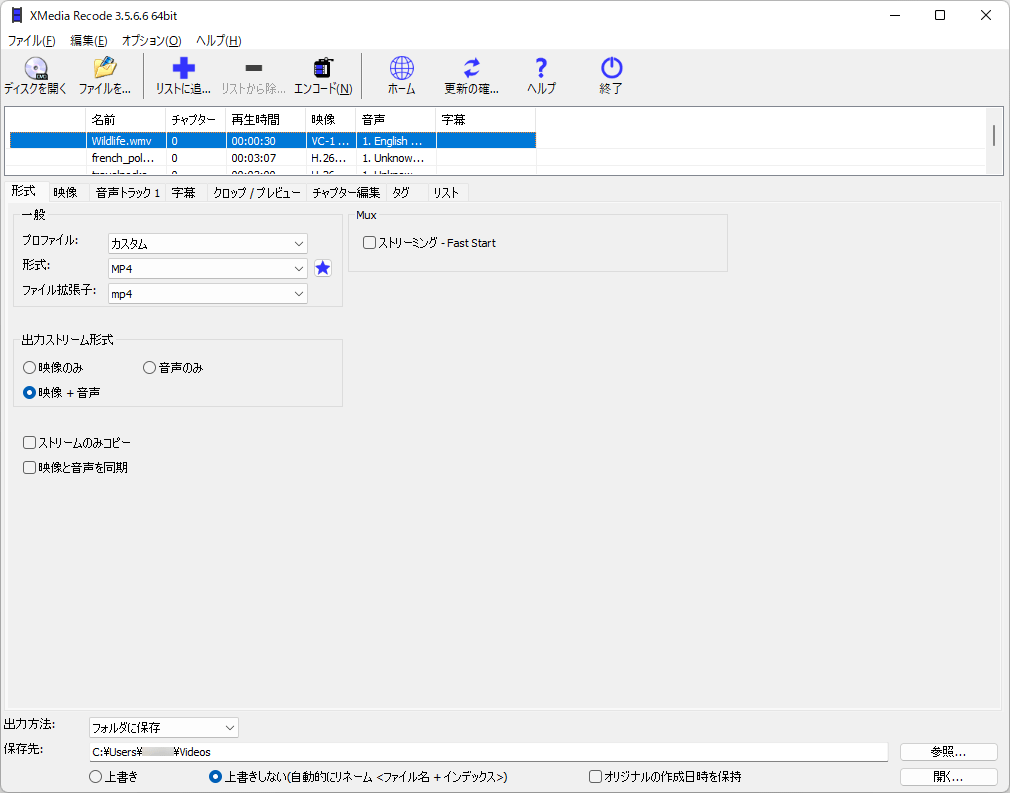Open 形式 dropdown showing MP4
The height and width of the screenshot is (793, 1010).
point(207,269)
